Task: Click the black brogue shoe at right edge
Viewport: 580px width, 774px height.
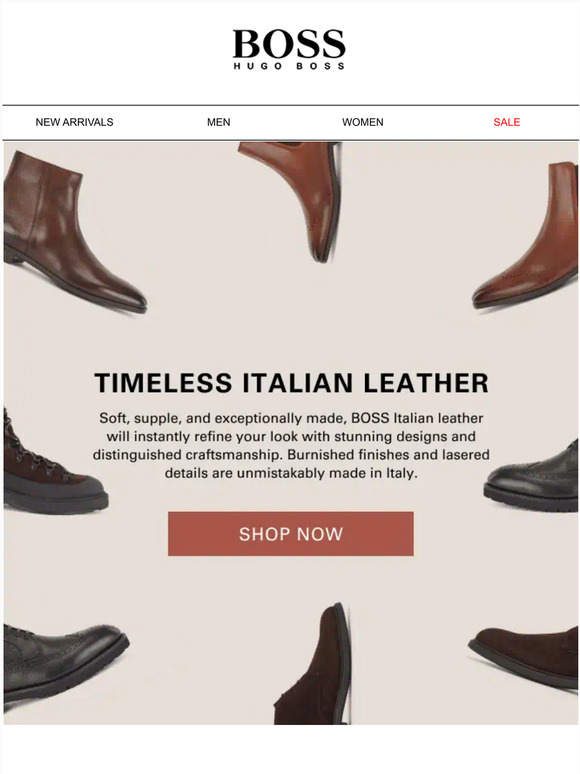Action: pyautogui.click(x=533, y=479)
